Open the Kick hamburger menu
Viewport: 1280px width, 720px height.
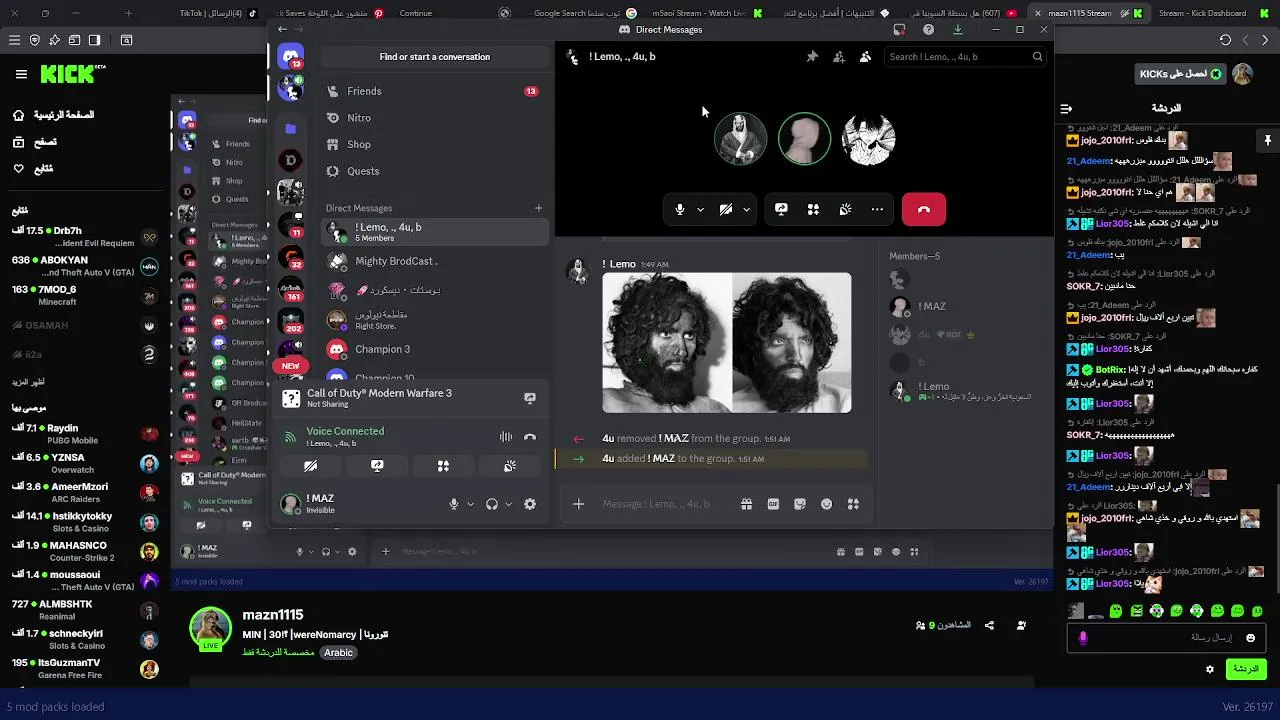(21, 74)
